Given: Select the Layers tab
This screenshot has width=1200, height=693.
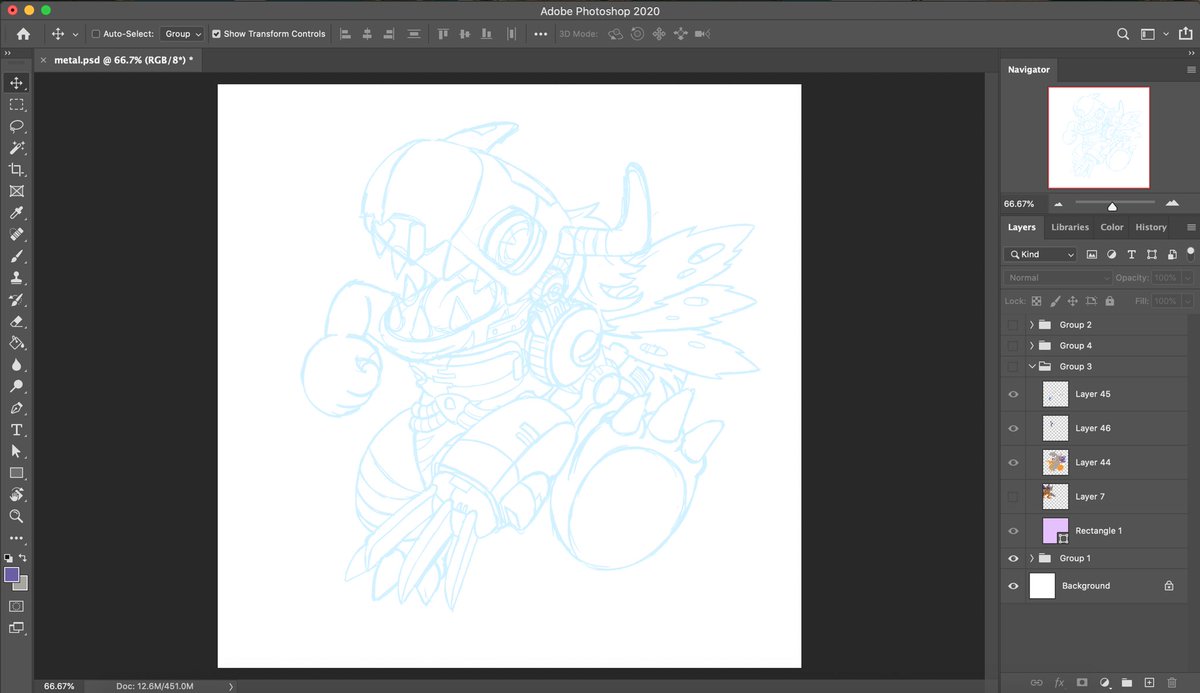Looking at the screenshot, I should click(x=1022, y=227).
